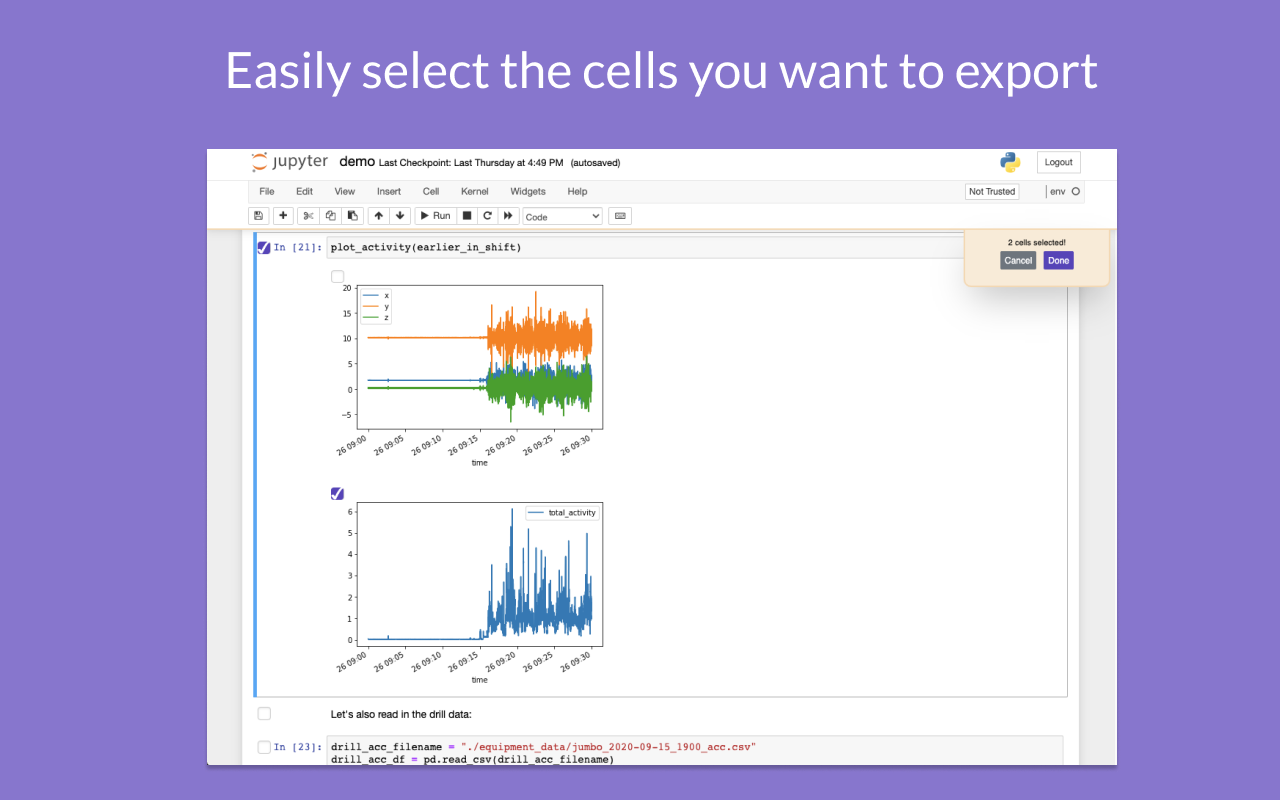Move the selected cell down with the arrow
The width and height of the screenshot is (1280, 800).
pos(400,216)
